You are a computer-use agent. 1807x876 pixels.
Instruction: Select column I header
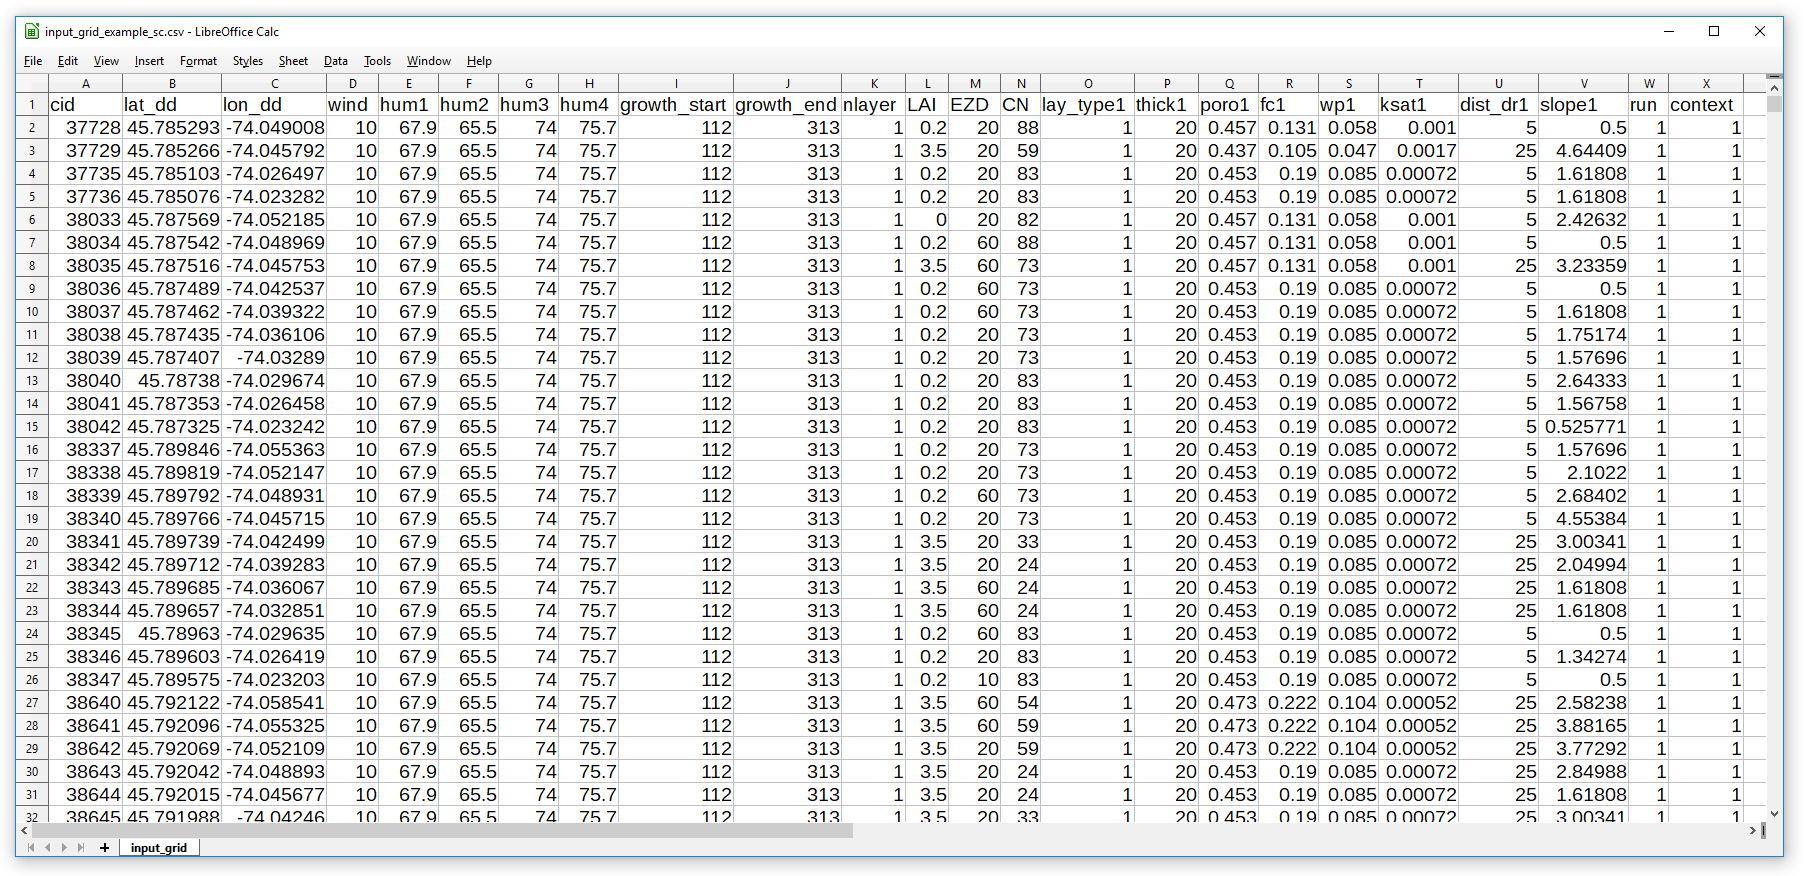coord(676,84)
